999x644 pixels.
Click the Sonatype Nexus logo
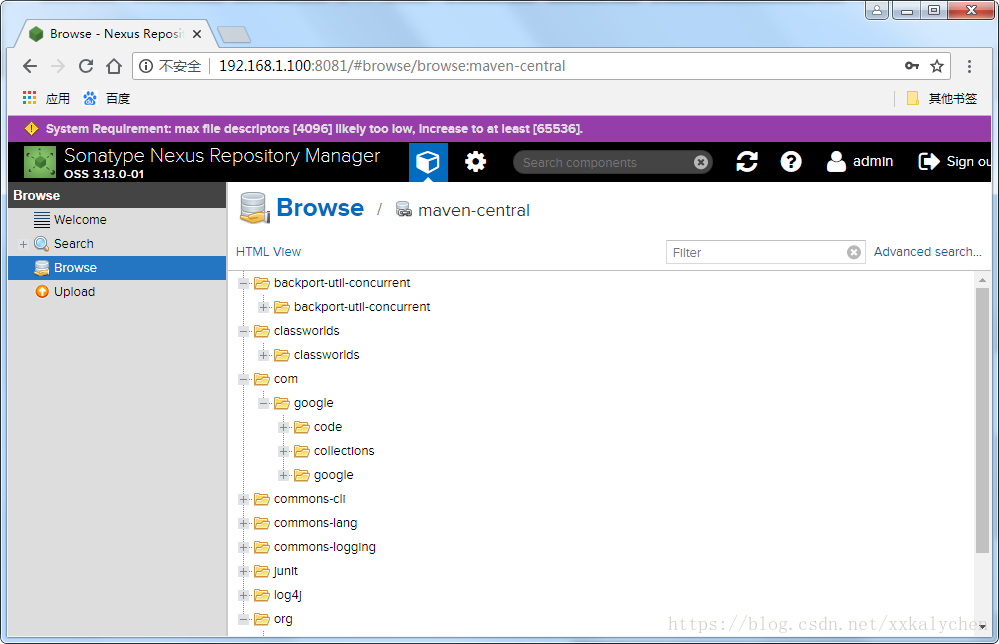click(40, 162)
